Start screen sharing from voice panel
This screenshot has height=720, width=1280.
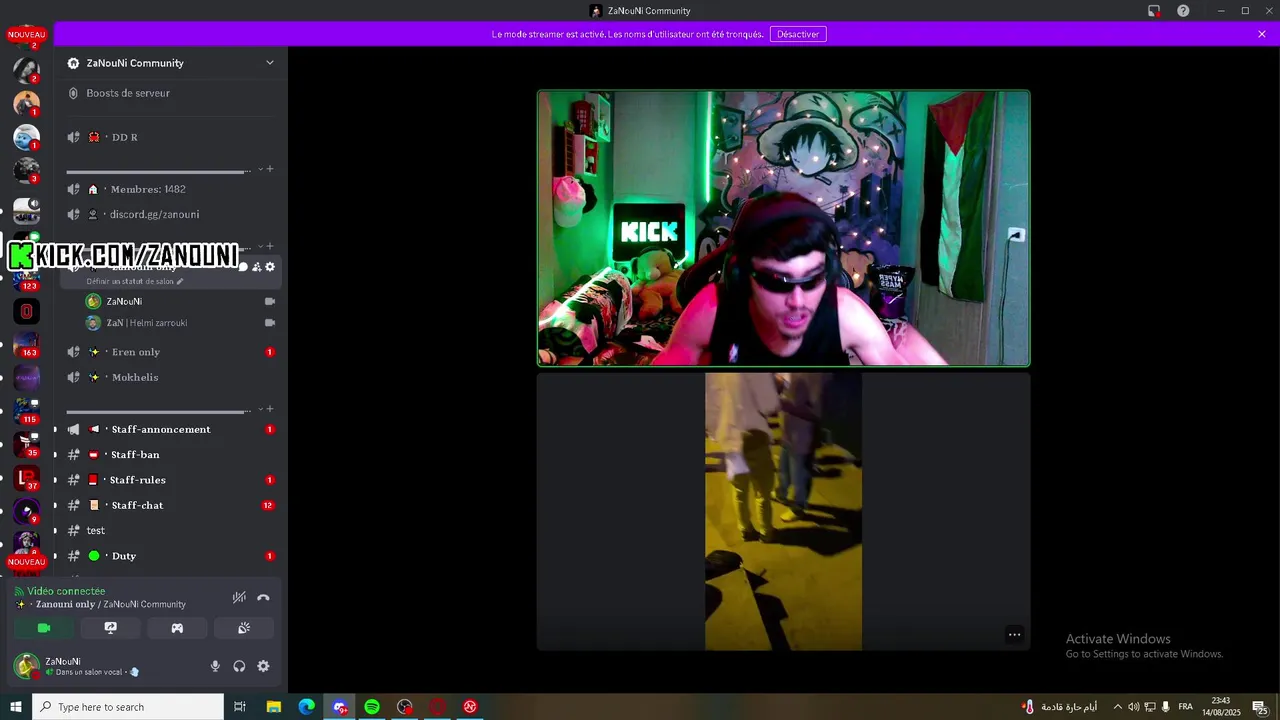[110, 628]
